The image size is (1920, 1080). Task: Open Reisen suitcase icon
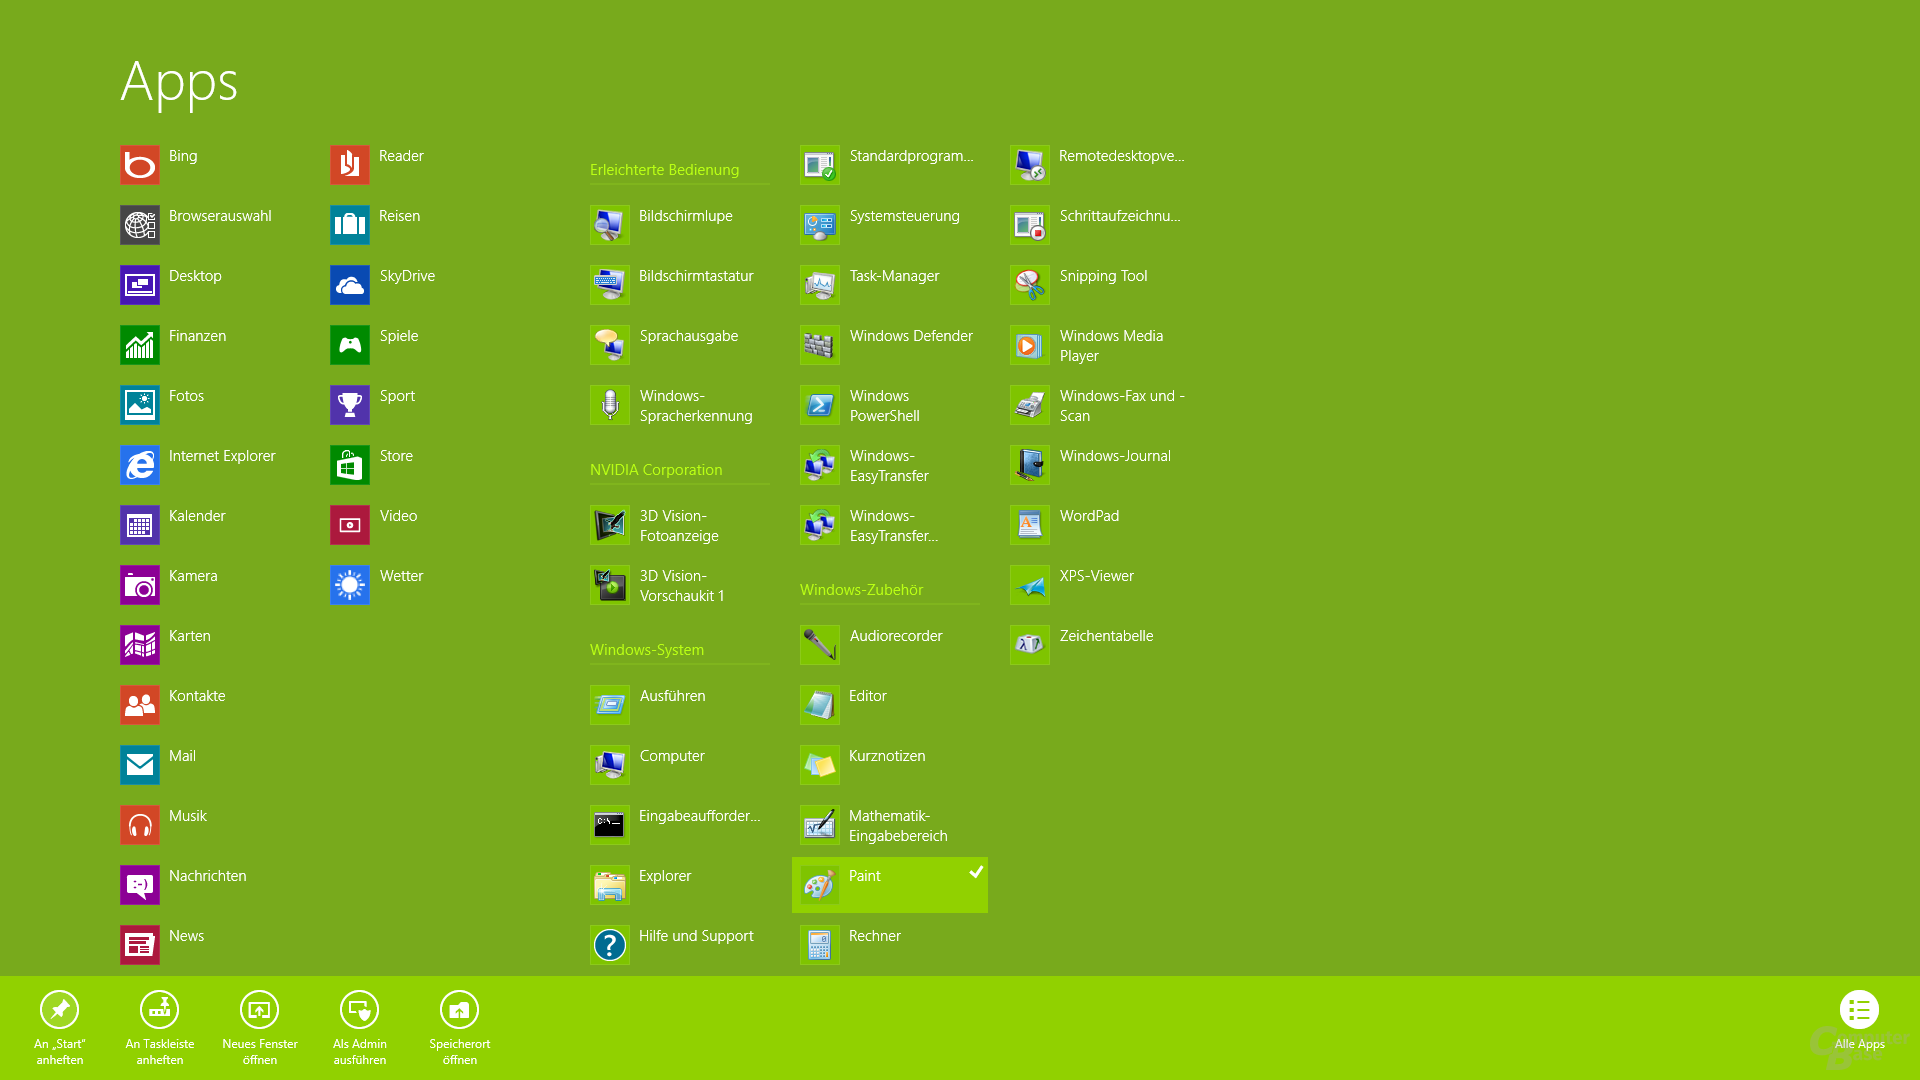point(349,225)
